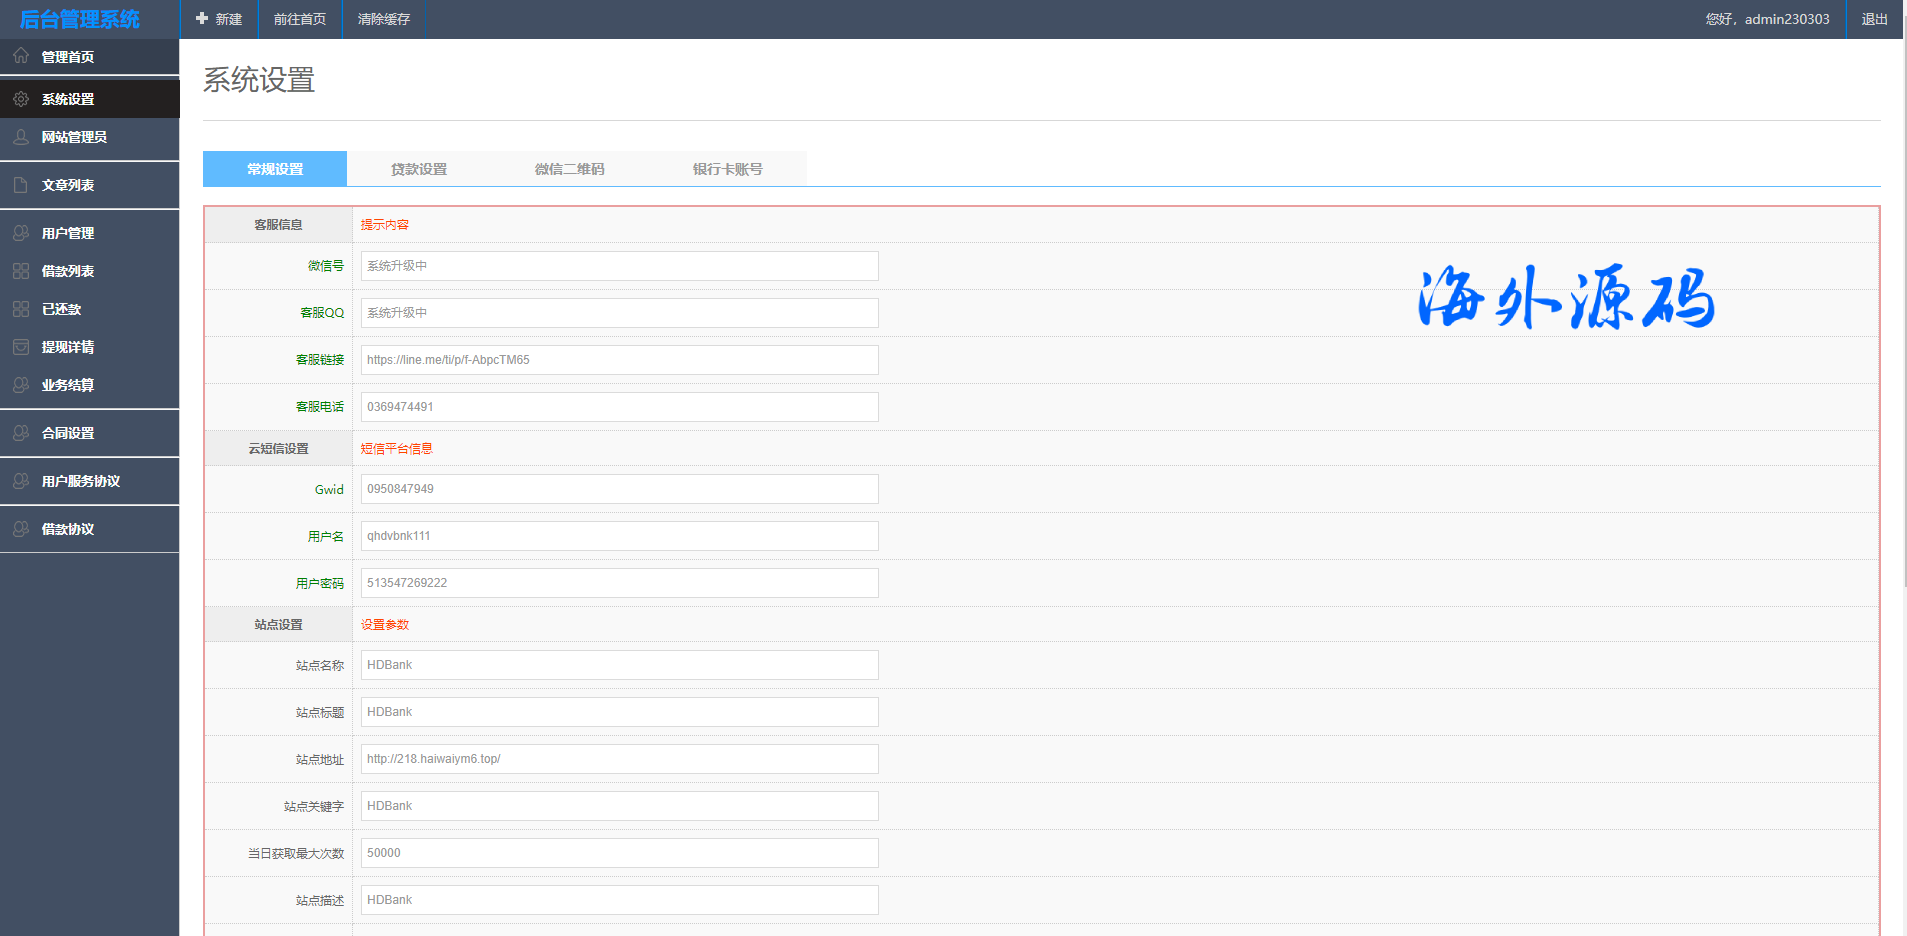1907x936 pixels.
Task: Click the plus icon for 新建
Action: tap(202, 19)
